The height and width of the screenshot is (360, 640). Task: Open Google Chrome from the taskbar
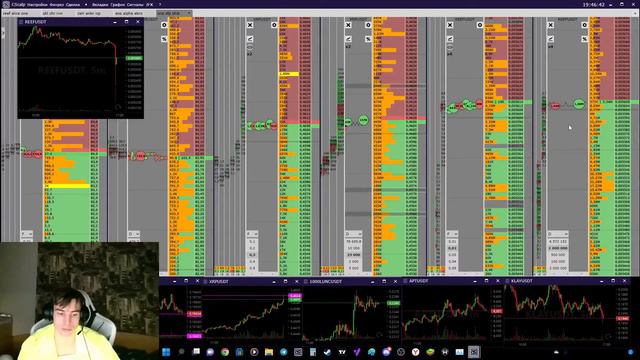point(225,352)
